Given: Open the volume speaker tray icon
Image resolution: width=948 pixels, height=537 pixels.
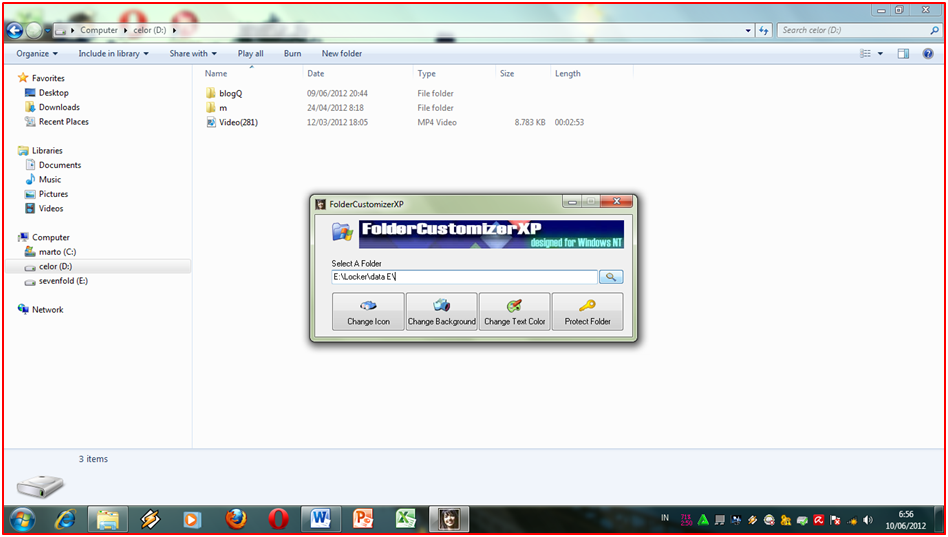Looking at the screenshot, I should point(869,519).
